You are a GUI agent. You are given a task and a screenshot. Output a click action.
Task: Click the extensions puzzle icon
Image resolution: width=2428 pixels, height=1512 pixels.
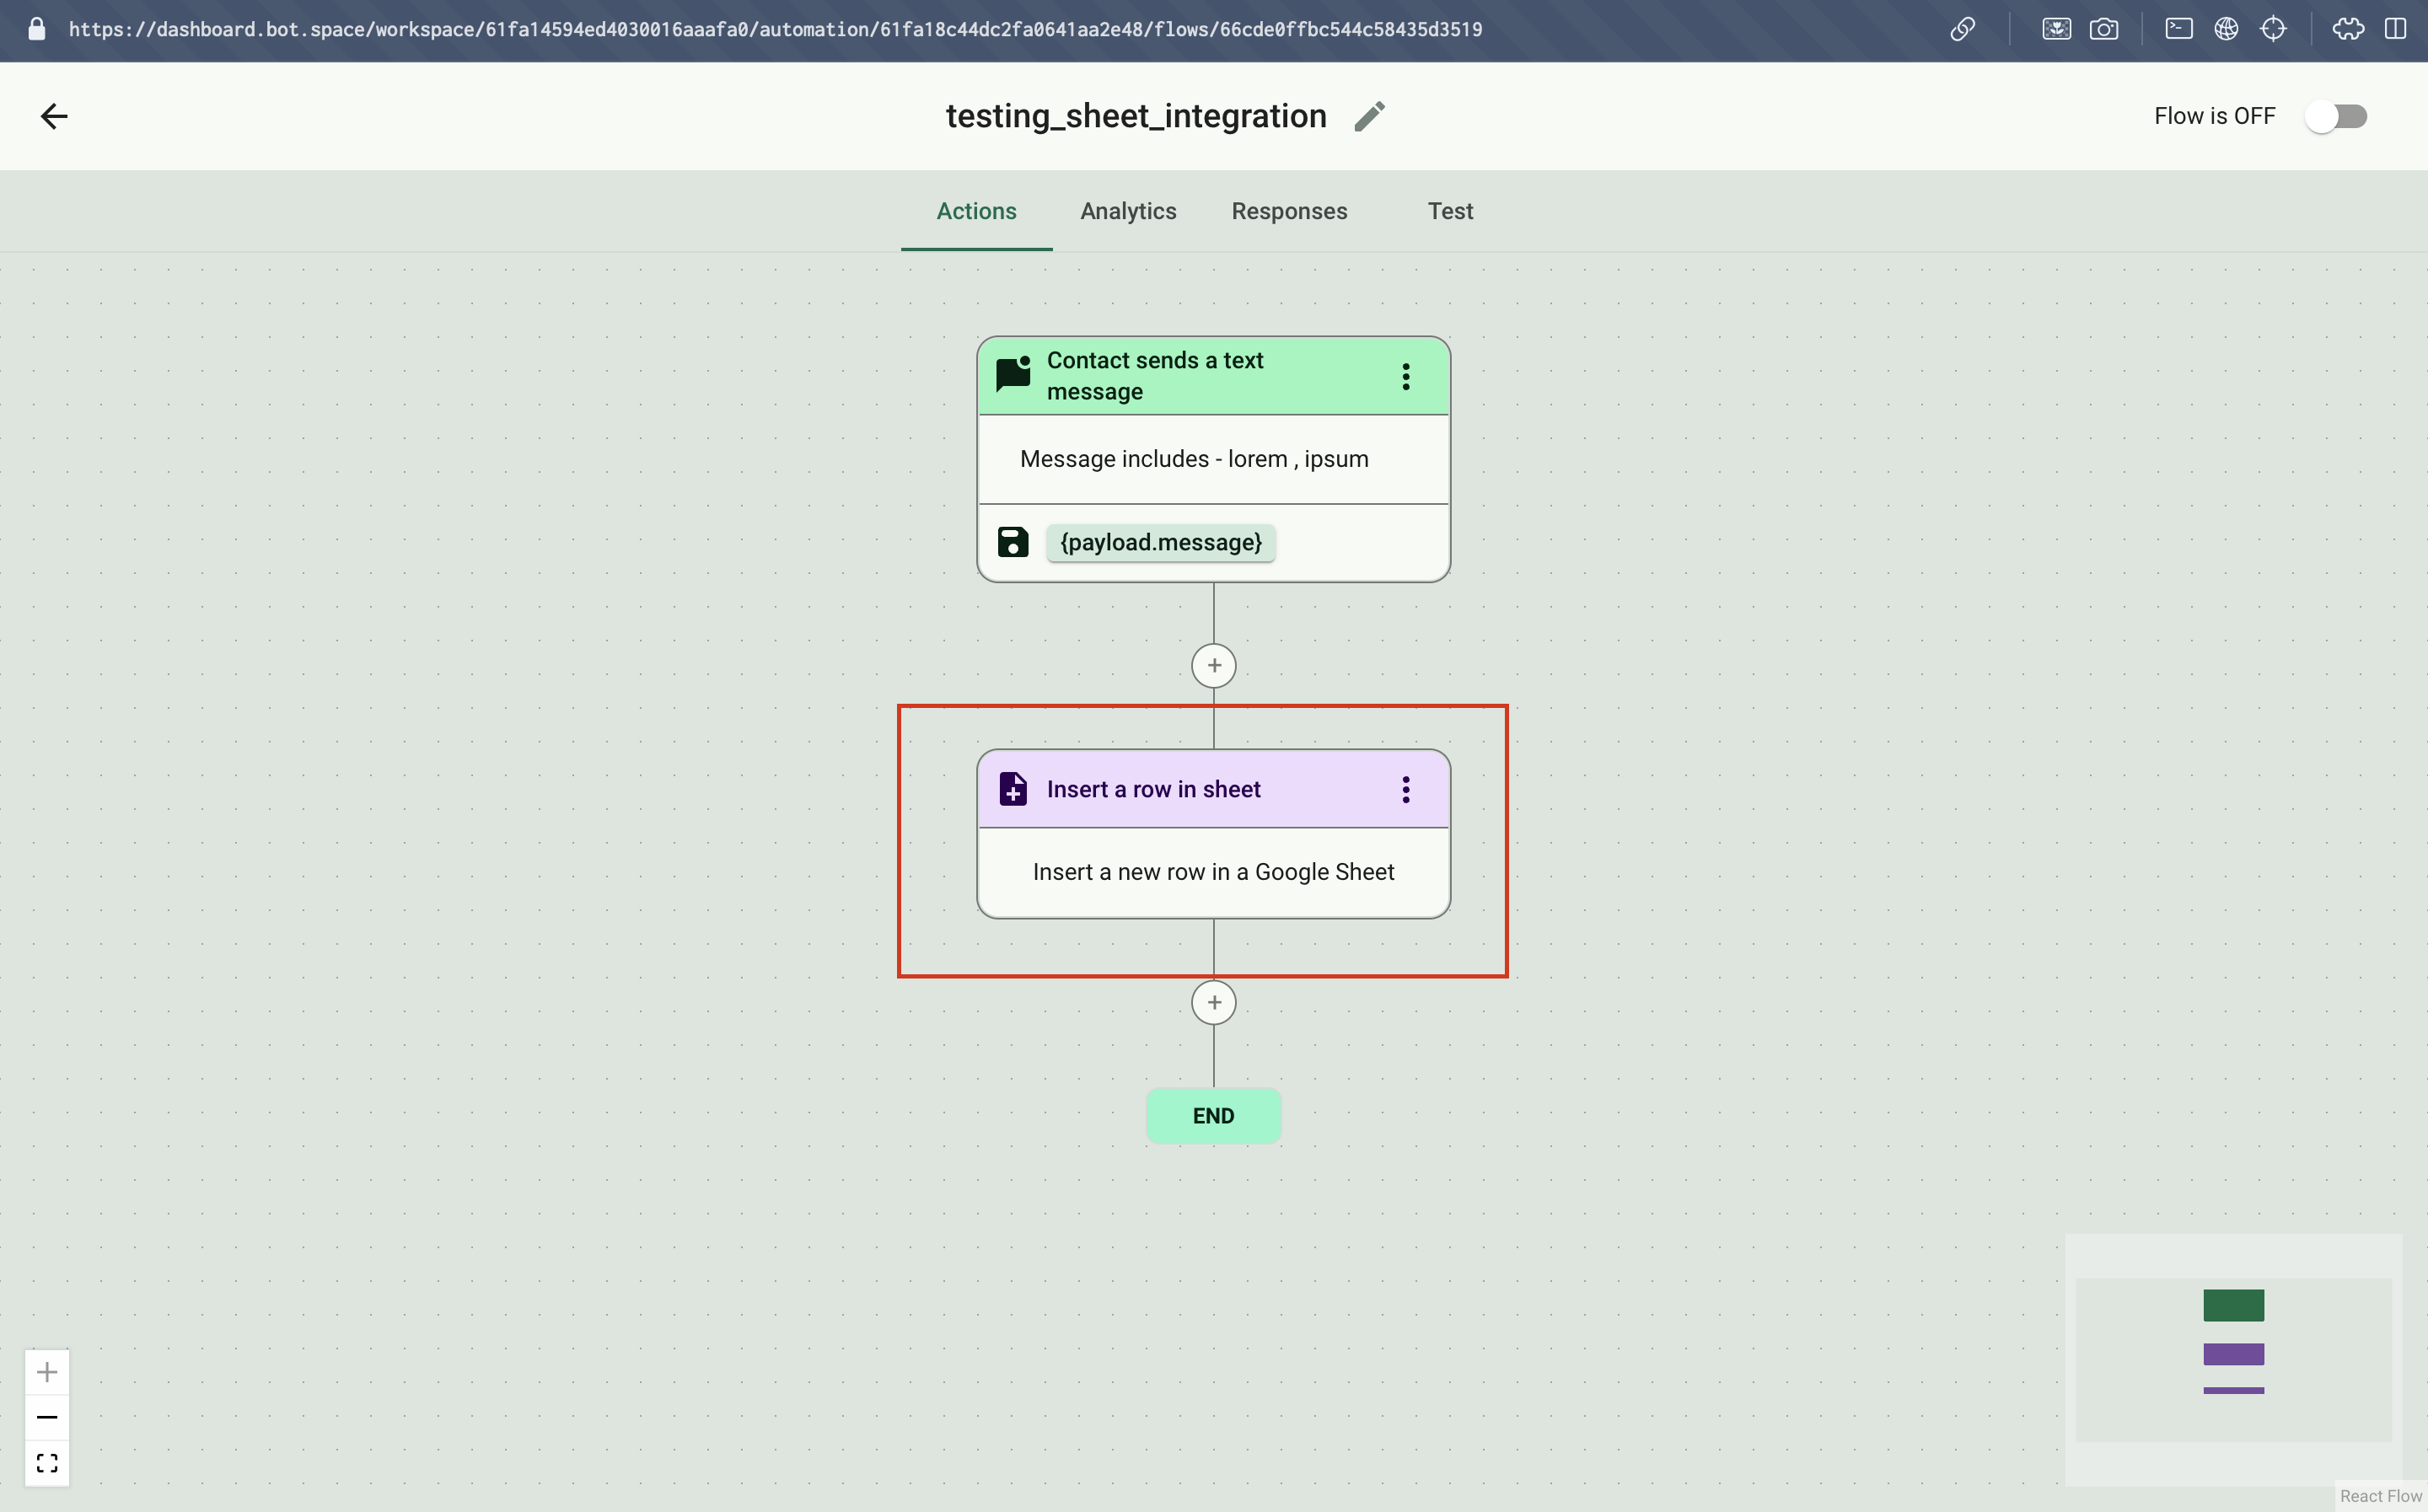click(x=2348, y=29)
